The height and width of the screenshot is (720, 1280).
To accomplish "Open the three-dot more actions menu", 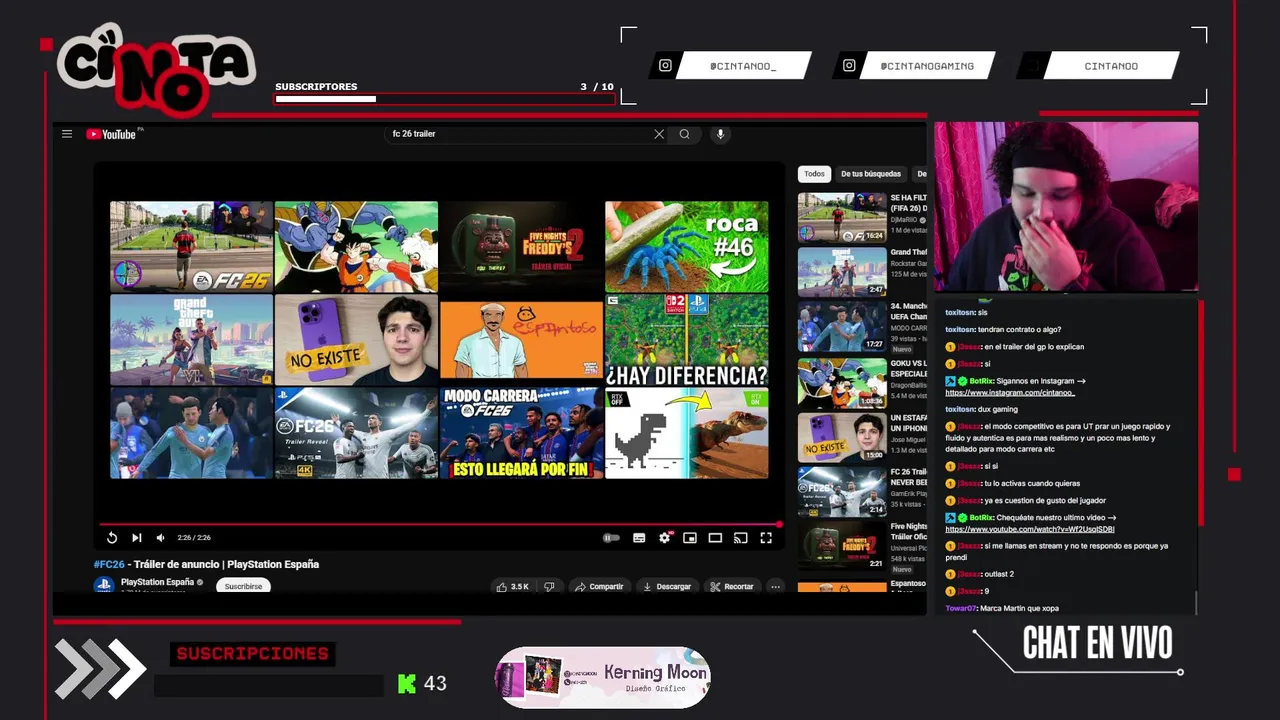I will [775, 587].
